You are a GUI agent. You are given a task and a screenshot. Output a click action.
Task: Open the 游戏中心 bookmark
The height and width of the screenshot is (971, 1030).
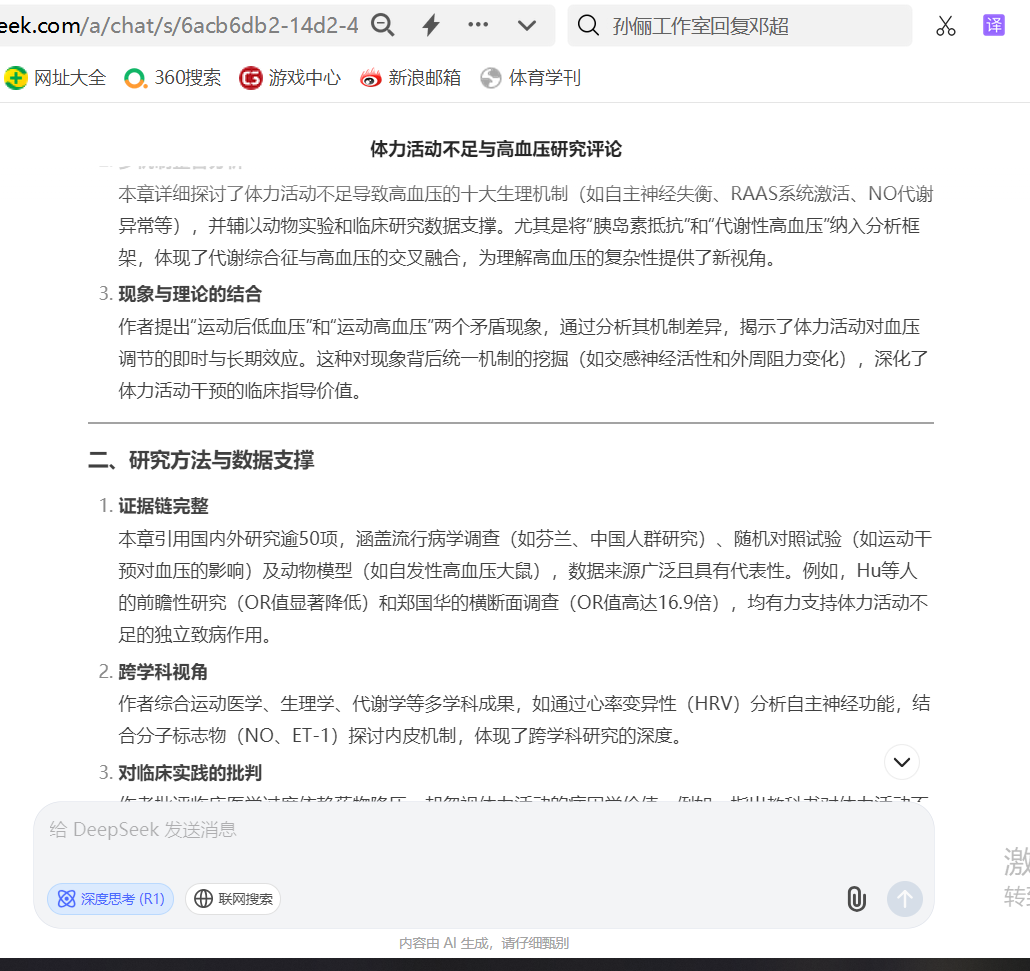(290, 78)
